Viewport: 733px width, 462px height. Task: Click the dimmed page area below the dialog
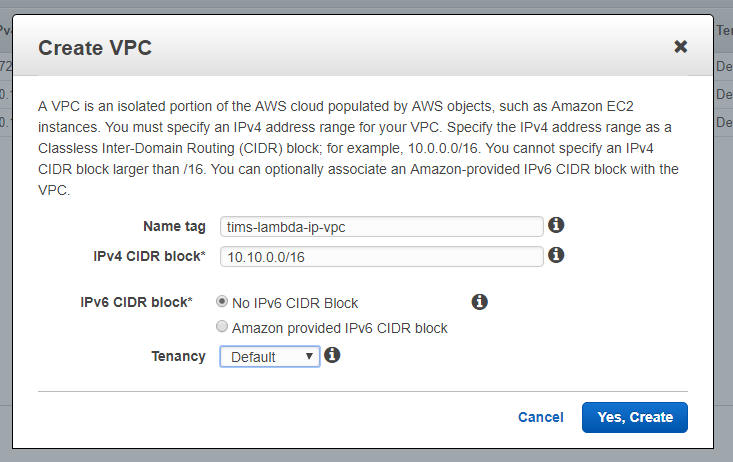pyautogui.click(x=366, y=452)
